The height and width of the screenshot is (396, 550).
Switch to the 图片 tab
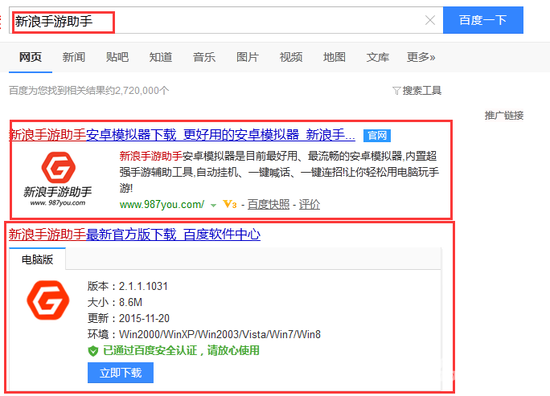tap(248, 57)
